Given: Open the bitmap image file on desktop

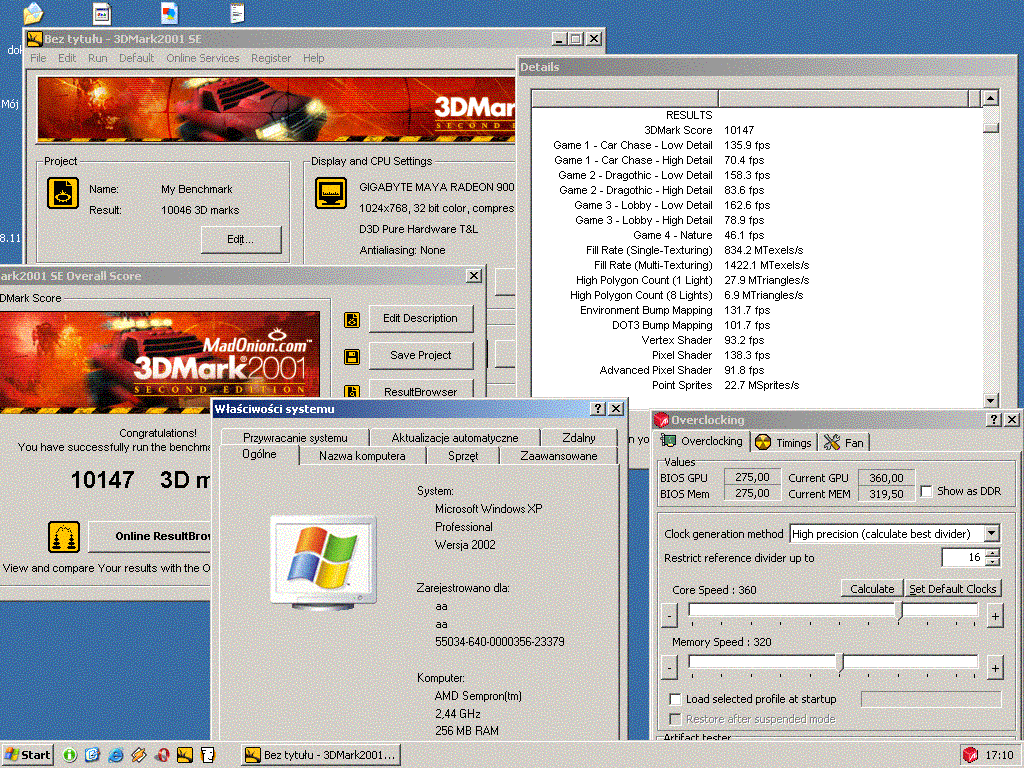Looking at the screenshot, I should pos(101,12).
